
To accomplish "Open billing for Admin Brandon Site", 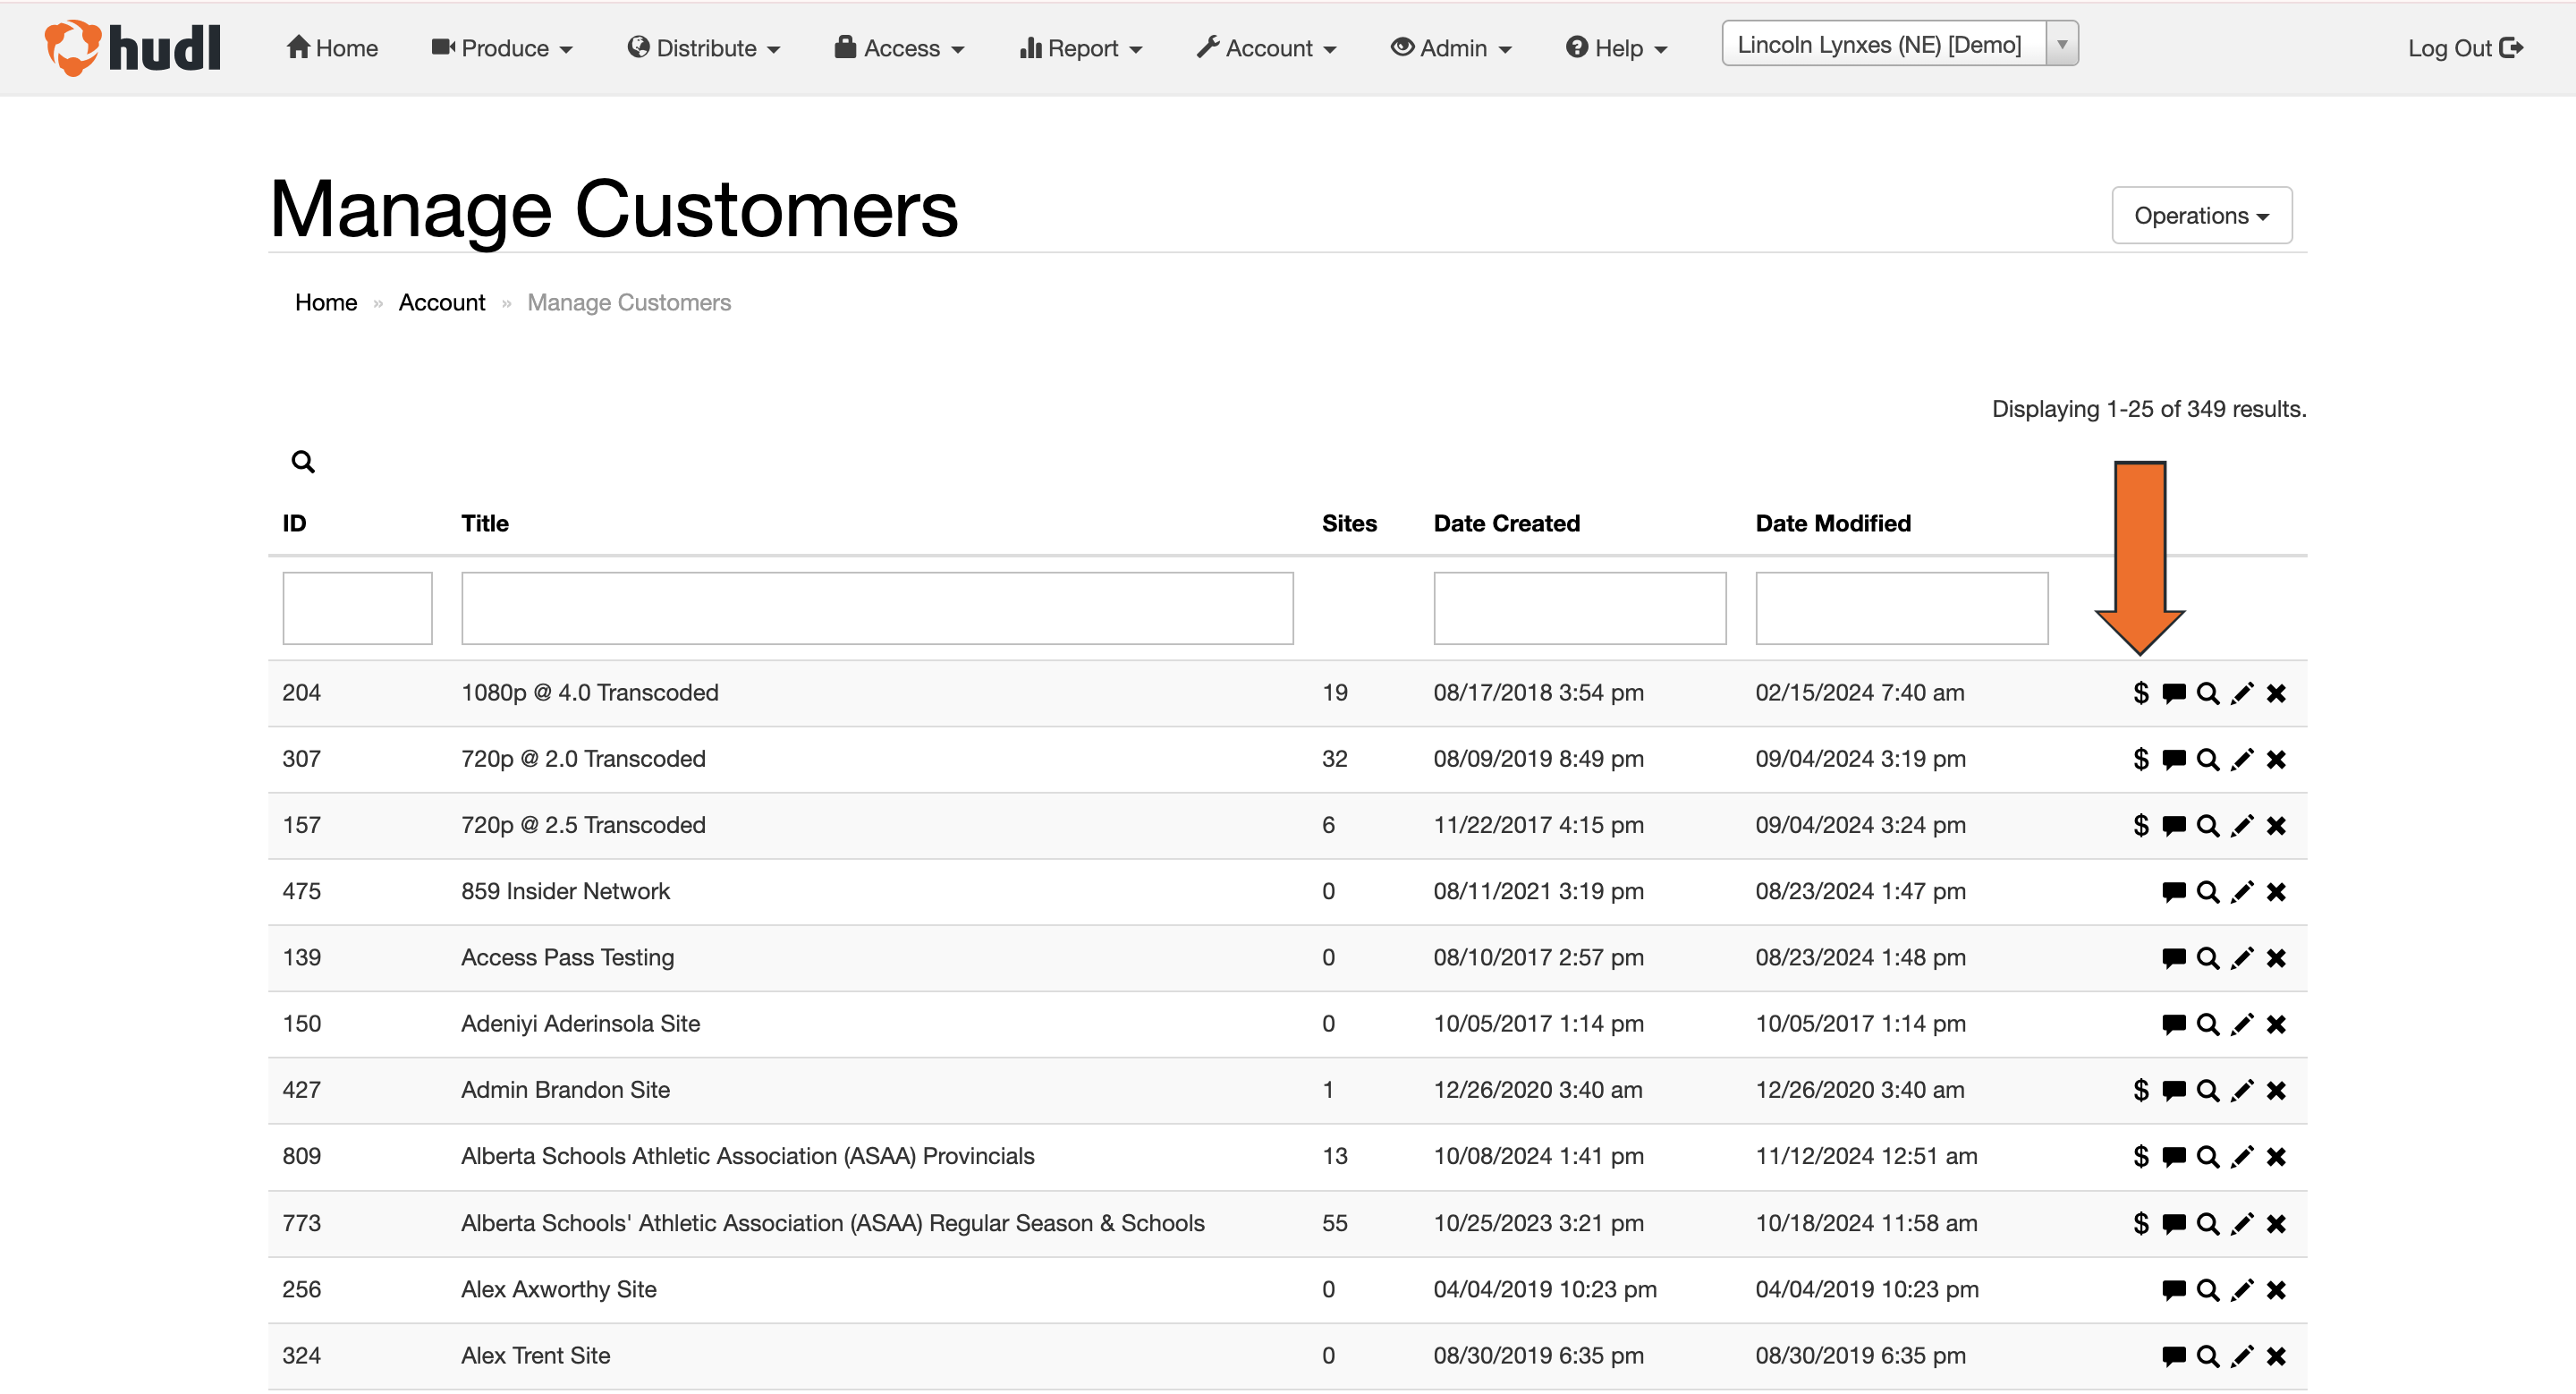I will point(2140,1090).
